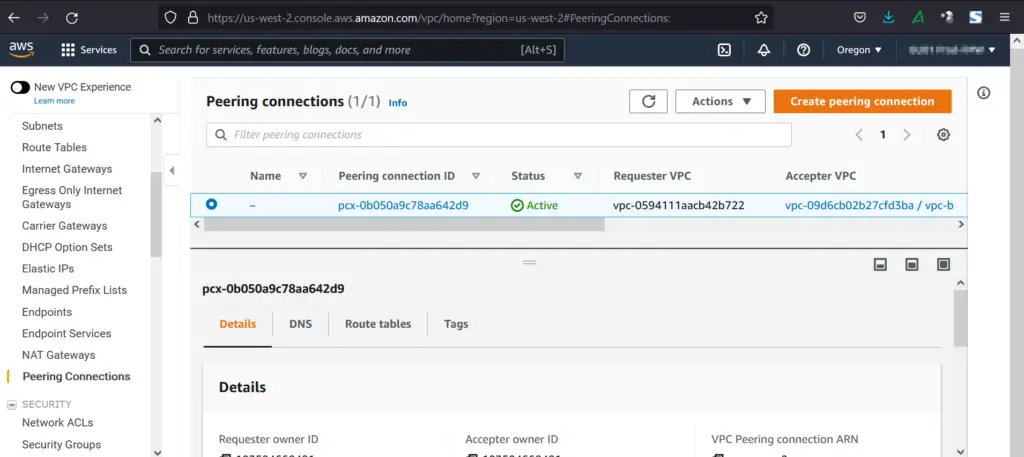Image resolution: width=1024 pixels, height=457 pixels.
Task: Open the Pocket icon in browser toolbar
Action: point(860,18)
